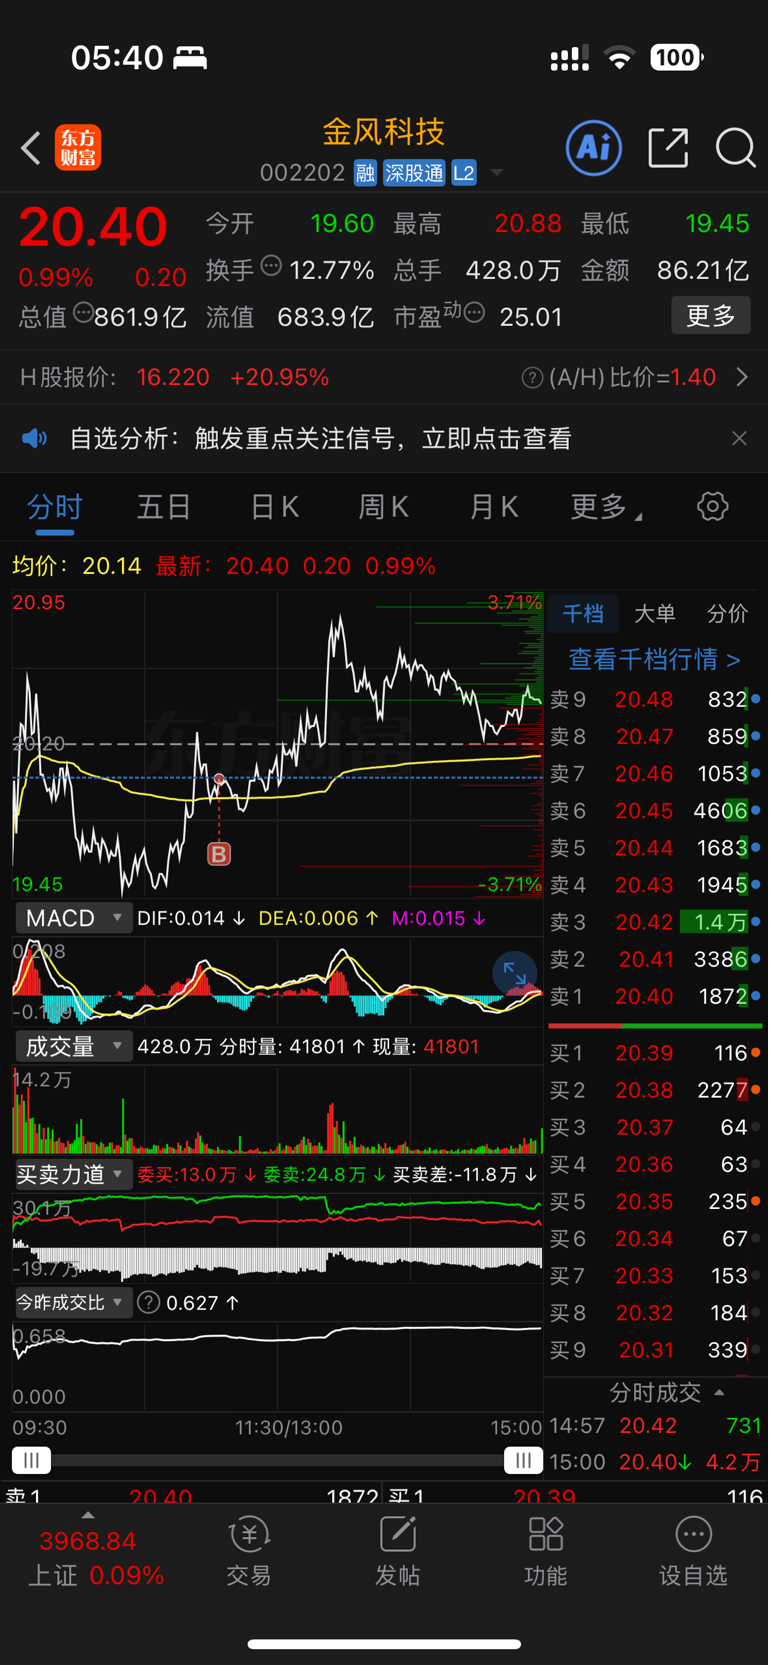This screenshot has width=769, height=1665.
Task: Tap the share export icon
Action: pyautogui.click(x=668, y=148)
